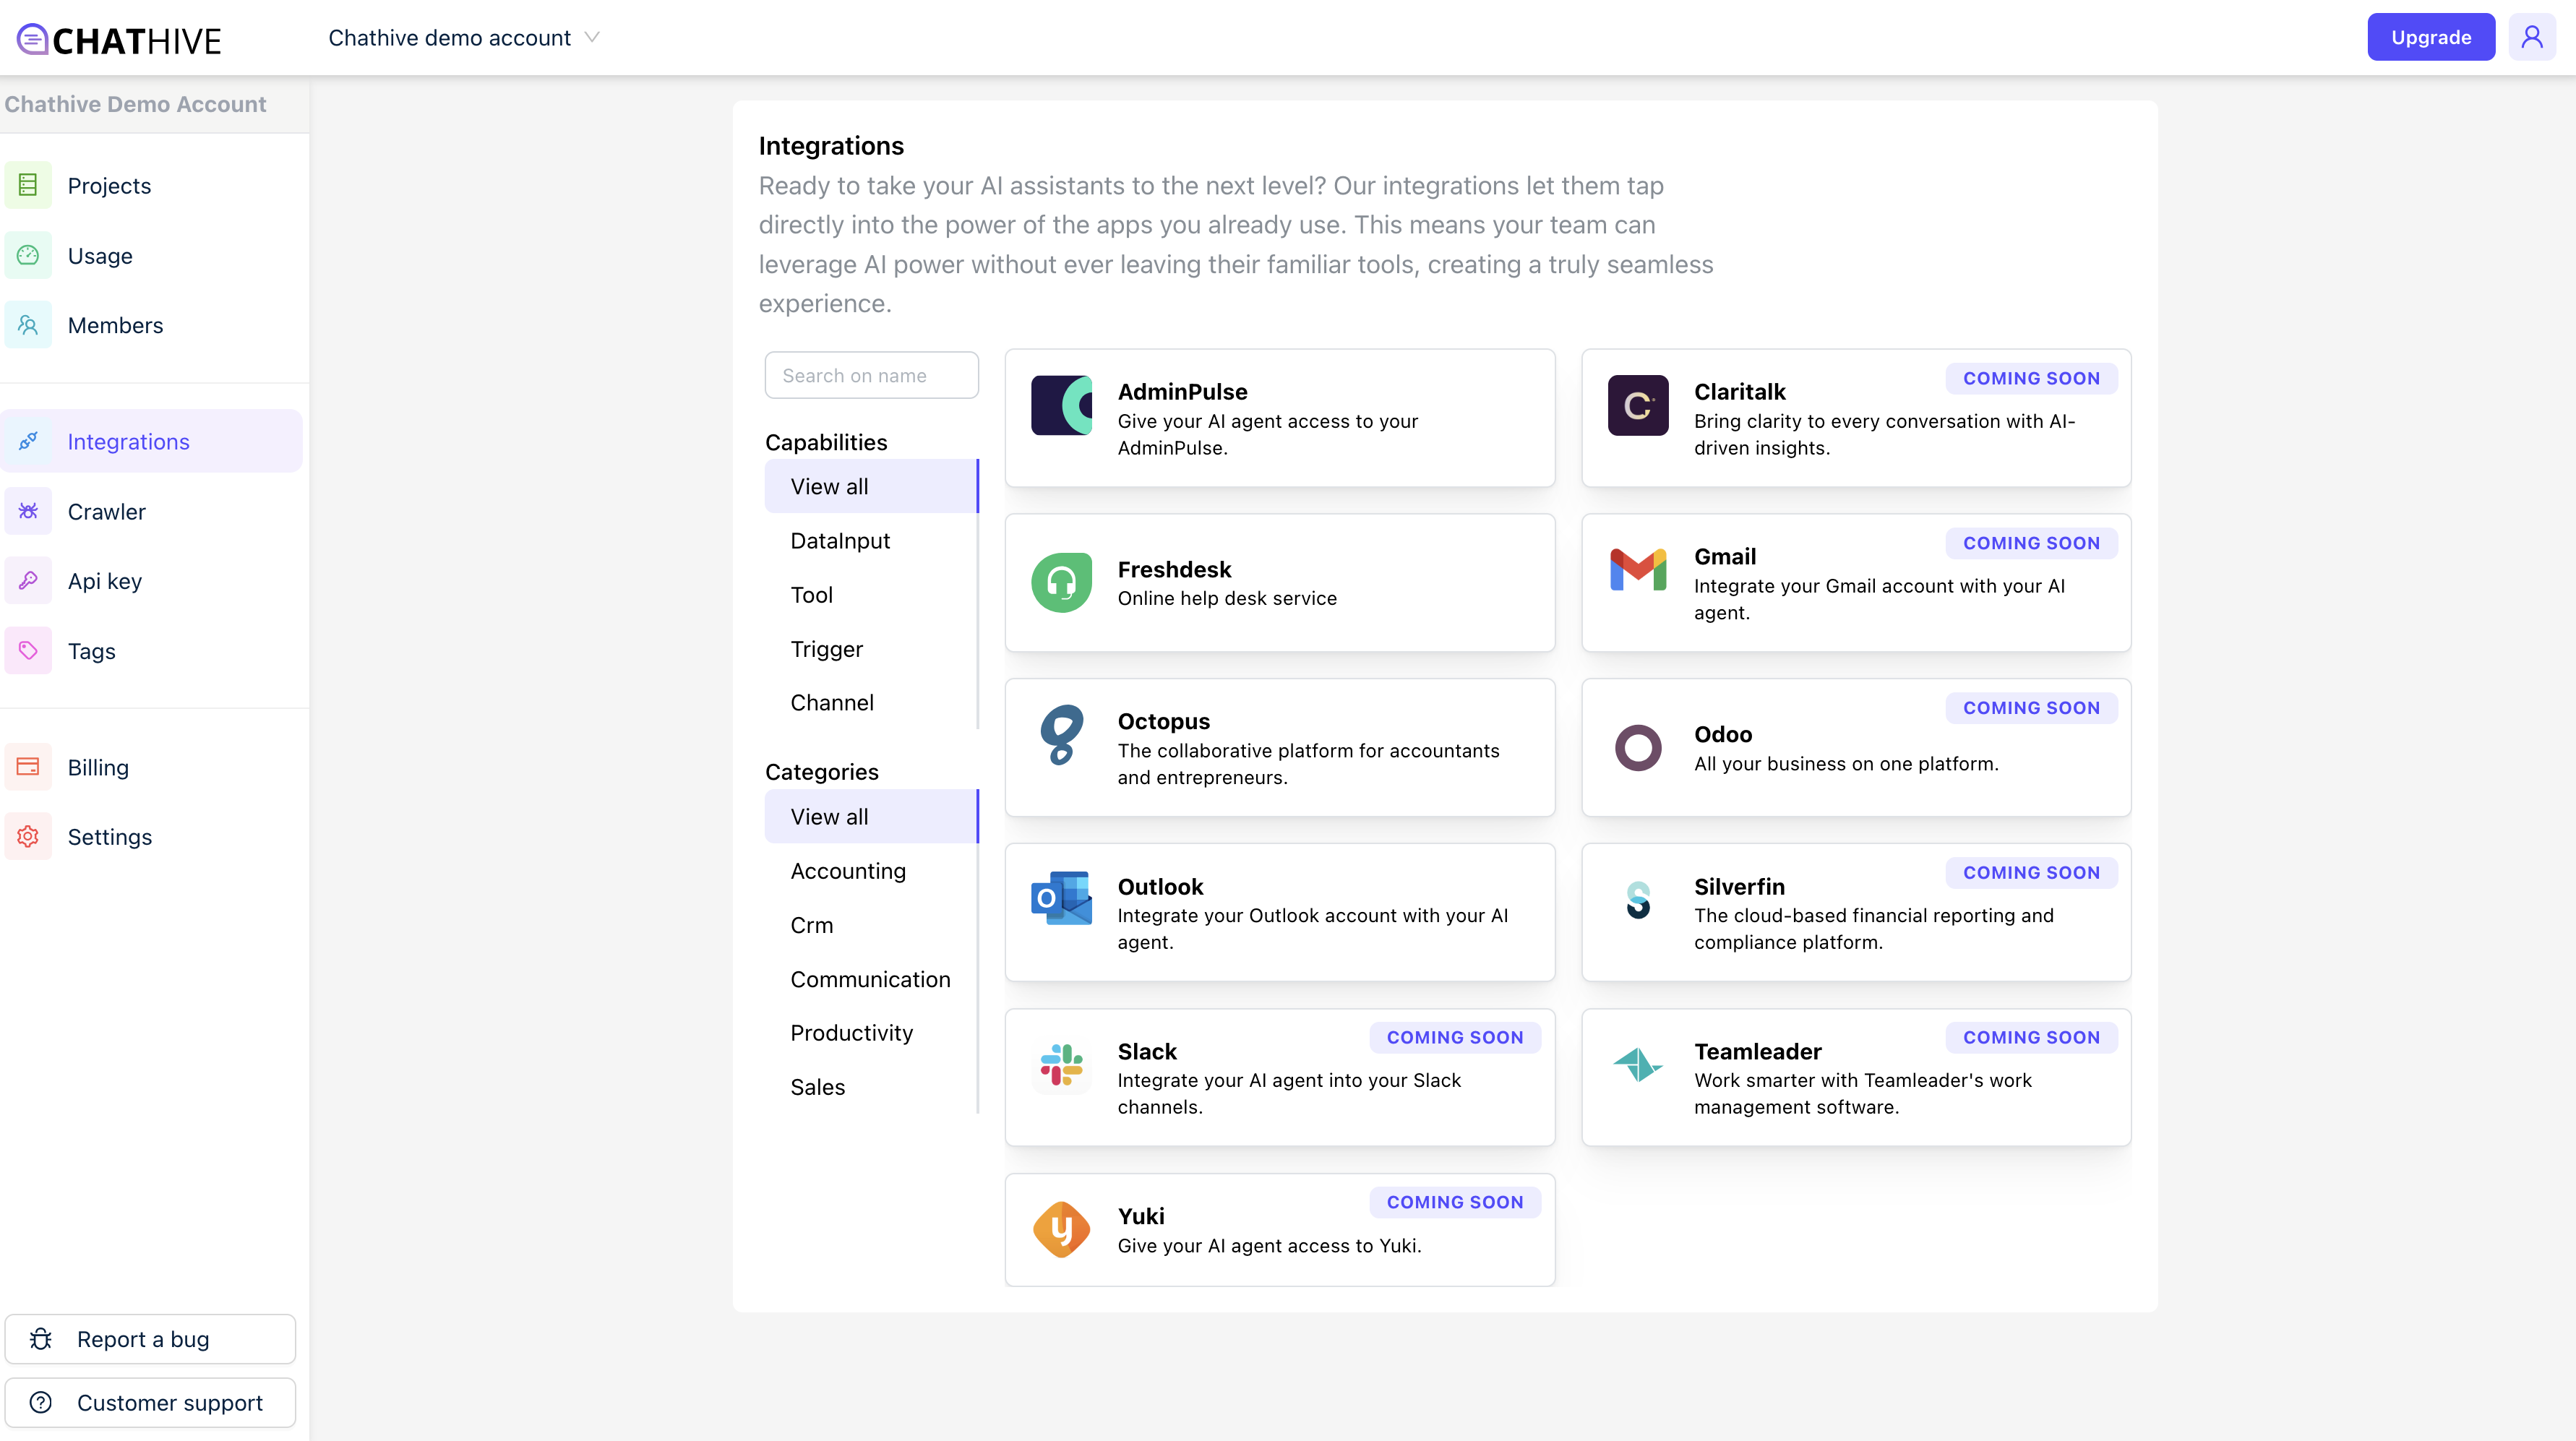Click the Upgrade button
Image resolution: width=2576 pixels, height=1441 pixels.
pos(2430,37)
